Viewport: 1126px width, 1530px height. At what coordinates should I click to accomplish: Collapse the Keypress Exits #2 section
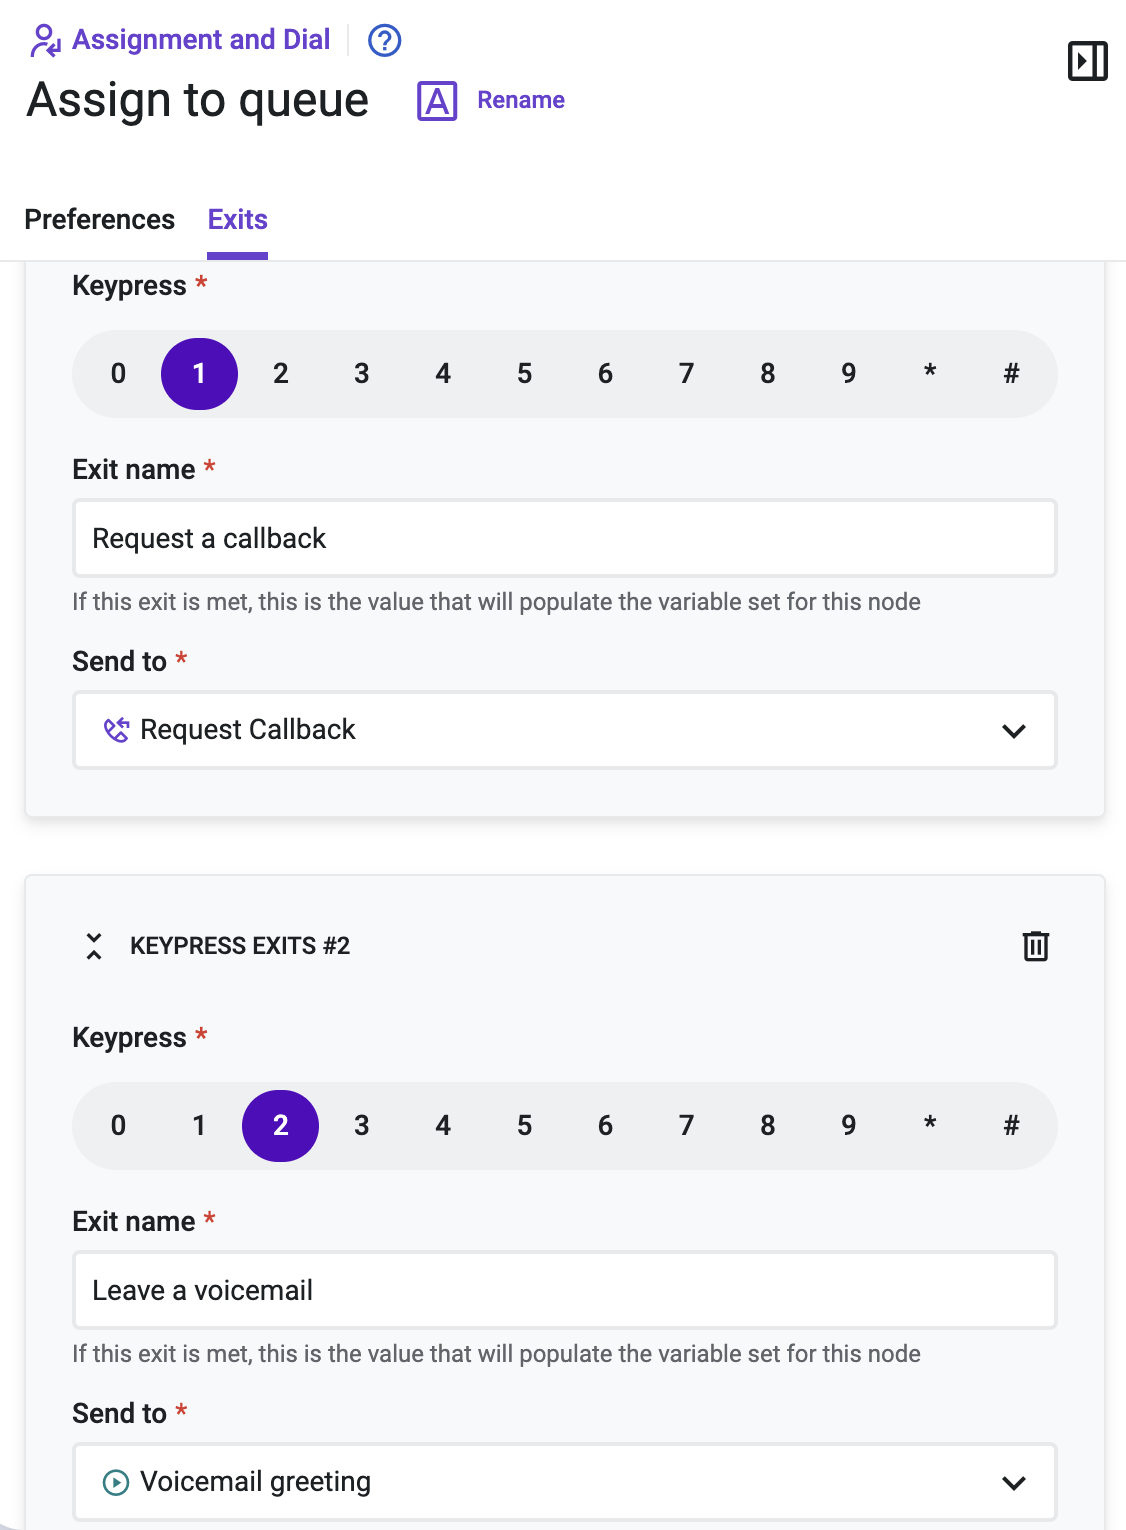coord(94,946)
